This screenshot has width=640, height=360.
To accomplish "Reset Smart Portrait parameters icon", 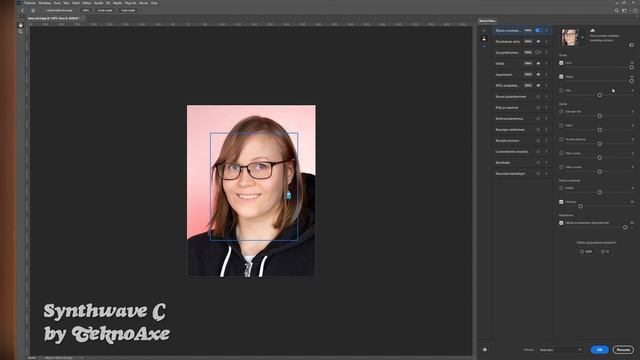I will click(631, 45).
